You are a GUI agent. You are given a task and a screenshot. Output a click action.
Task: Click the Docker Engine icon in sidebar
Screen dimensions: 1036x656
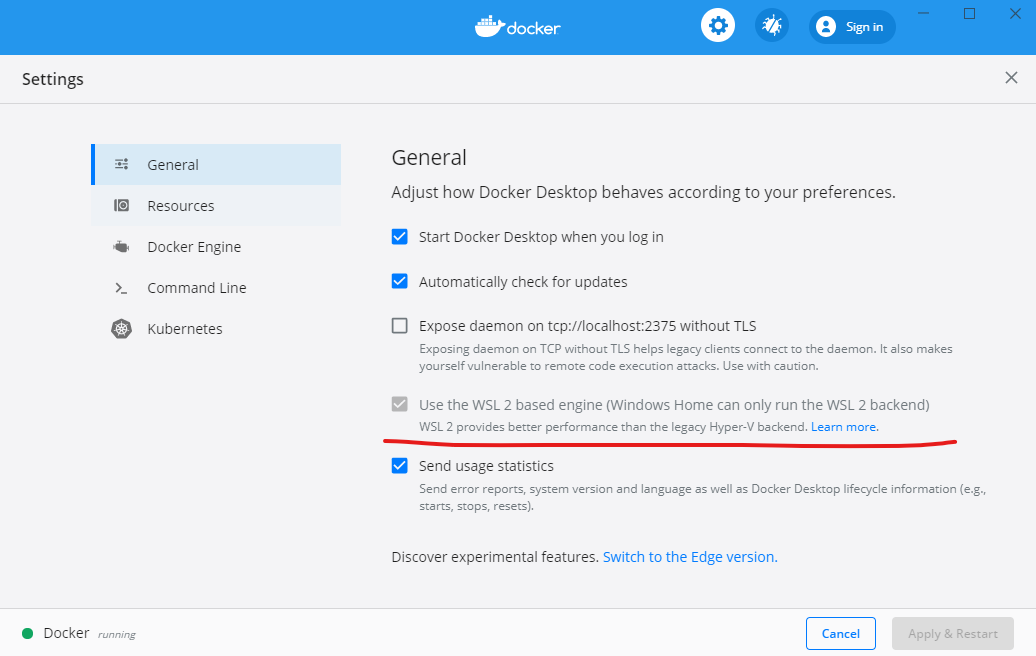tap(122, 246)
